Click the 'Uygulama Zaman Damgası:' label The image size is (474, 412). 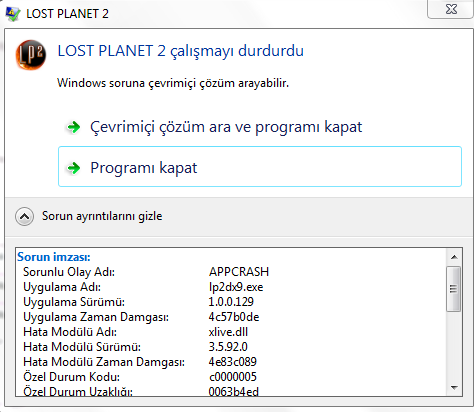tap(96, 317)
